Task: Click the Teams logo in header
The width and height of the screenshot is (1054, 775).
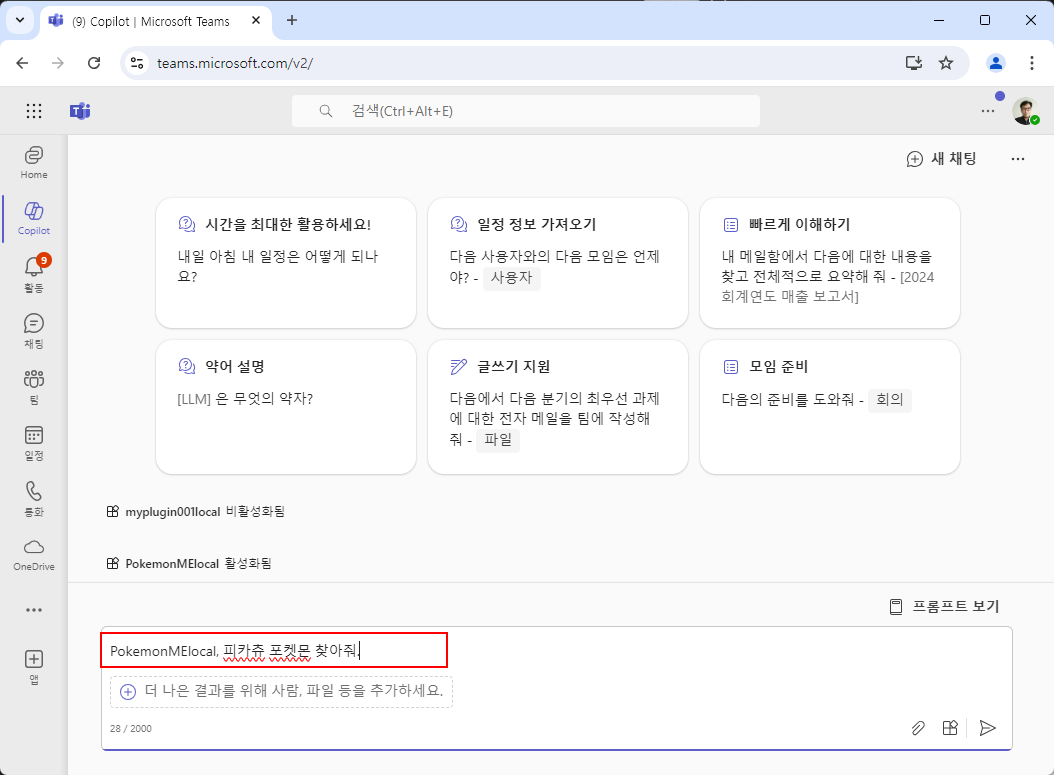Action: point(80,111)
